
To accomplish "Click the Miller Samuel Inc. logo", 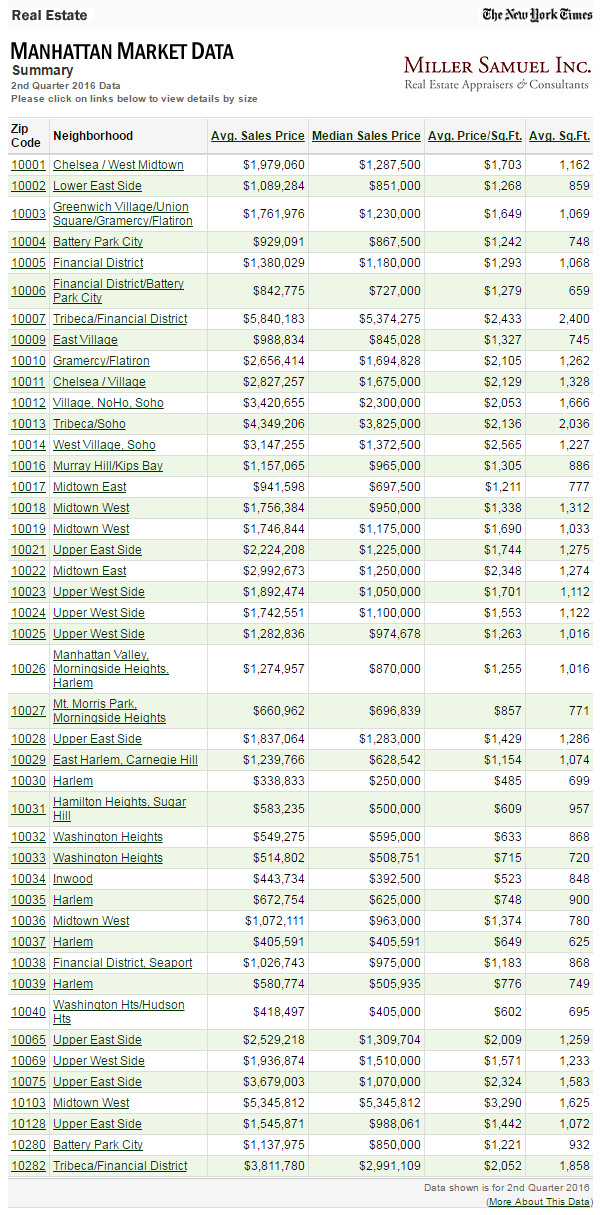I will 496,72.
